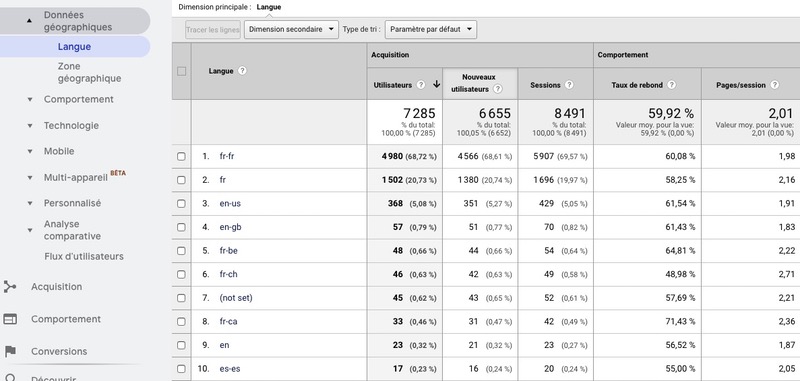Open the fr-fr language link
Image resolution: width=800 pixels, height=381 pixels.
227,157
